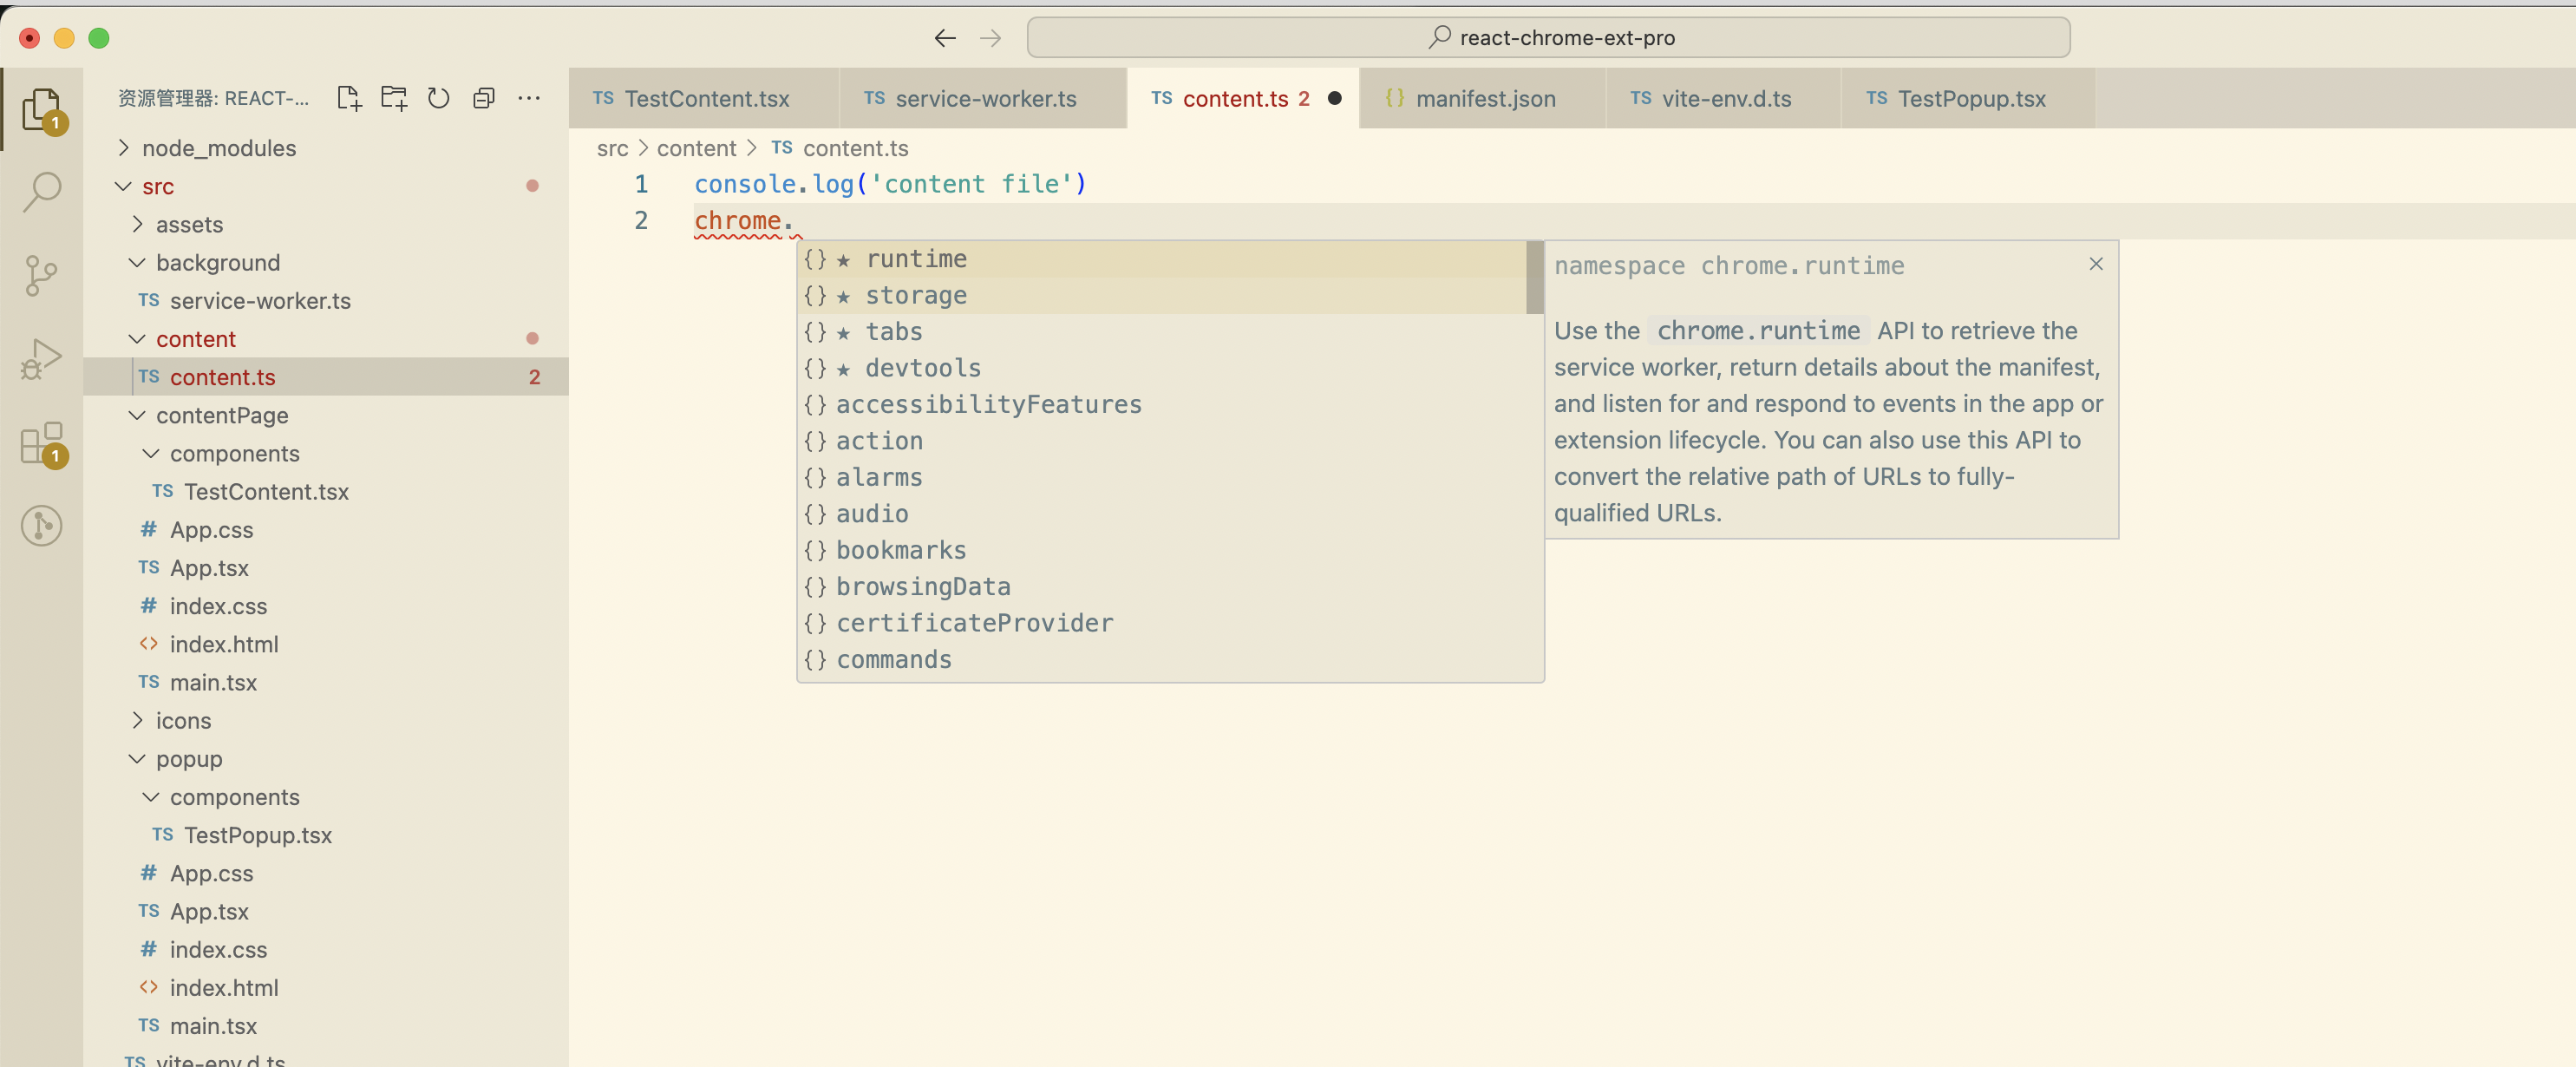Collapse all folders using the collapse icon
Screen dimensions: 2576x1067
pos(484,98)
